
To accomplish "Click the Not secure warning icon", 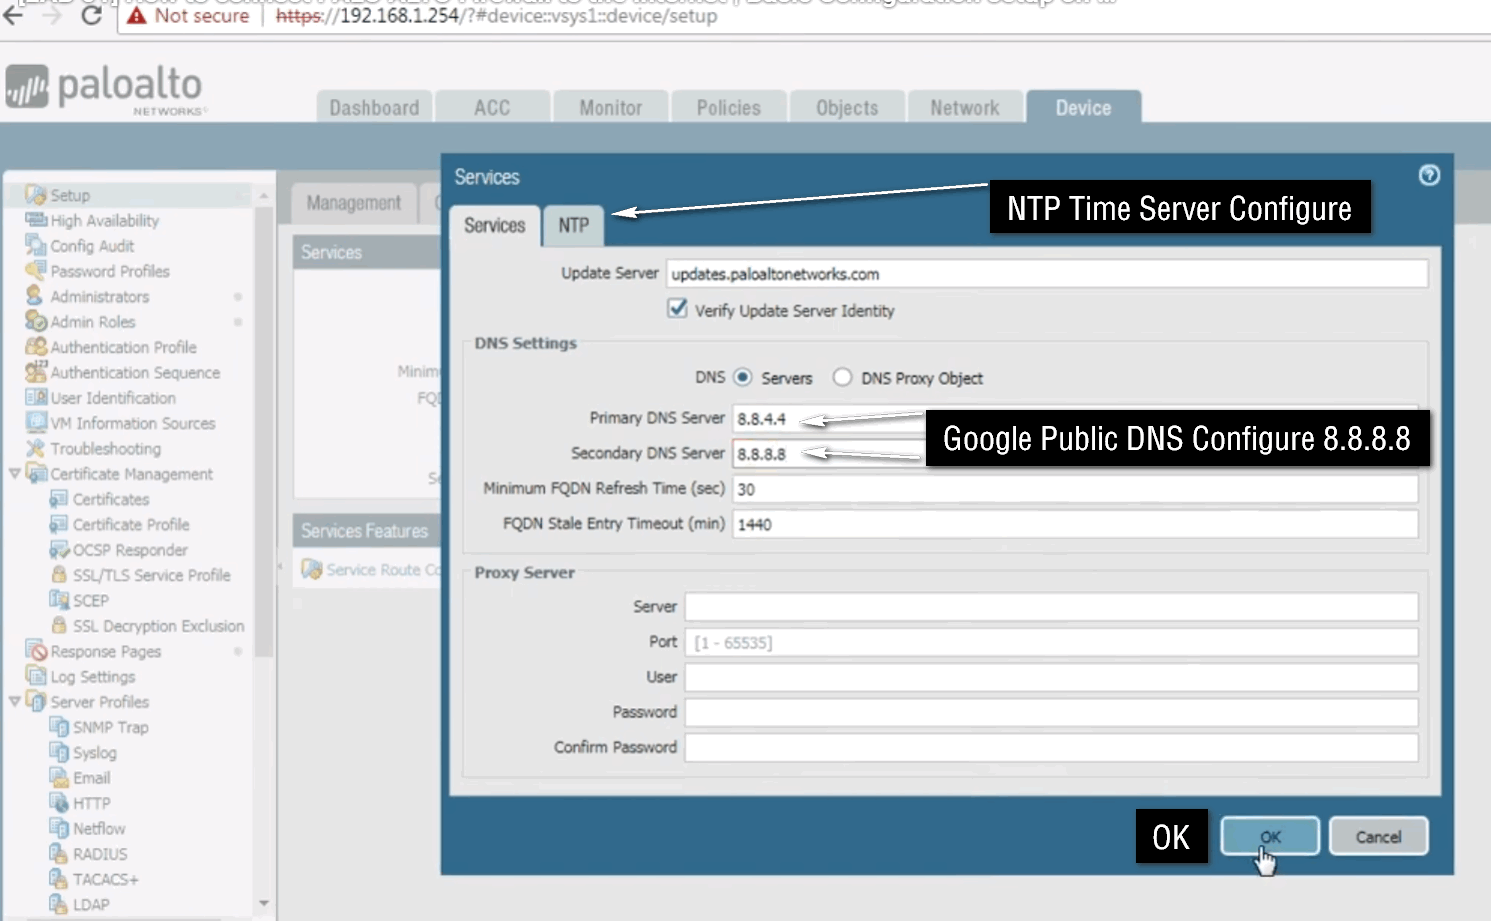I will tap(137, 16).
